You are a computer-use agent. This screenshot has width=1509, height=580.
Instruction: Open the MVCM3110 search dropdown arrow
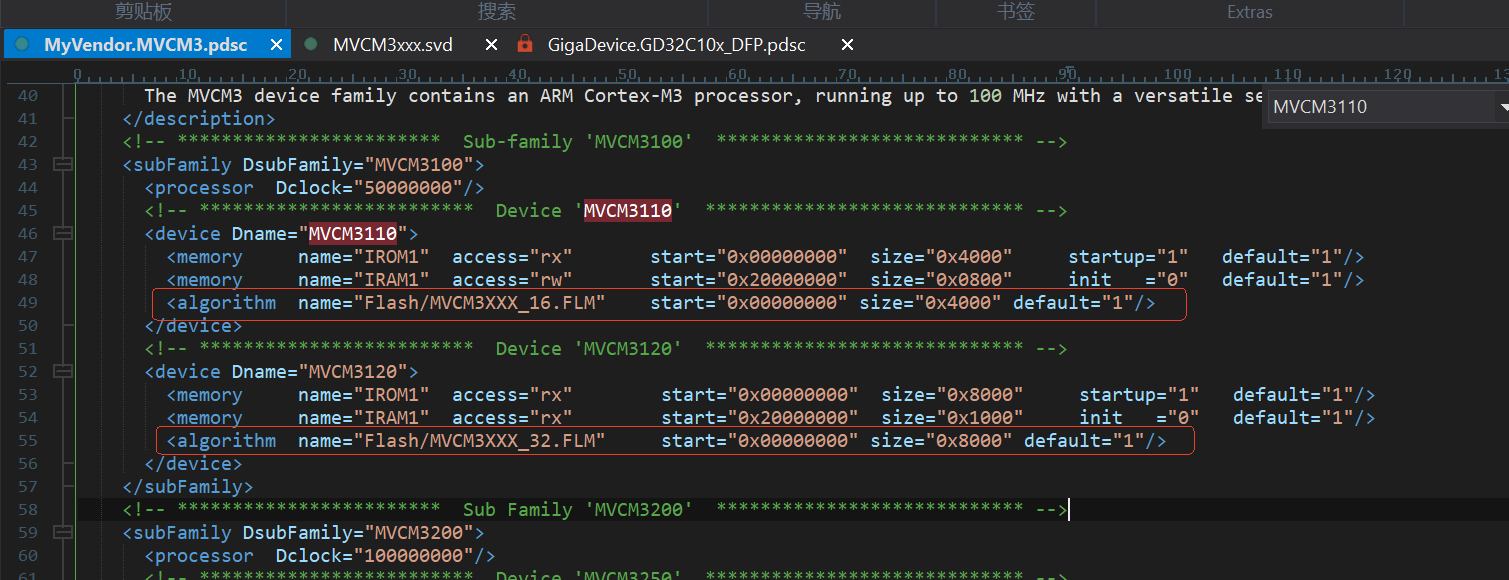pos(1503,107)
